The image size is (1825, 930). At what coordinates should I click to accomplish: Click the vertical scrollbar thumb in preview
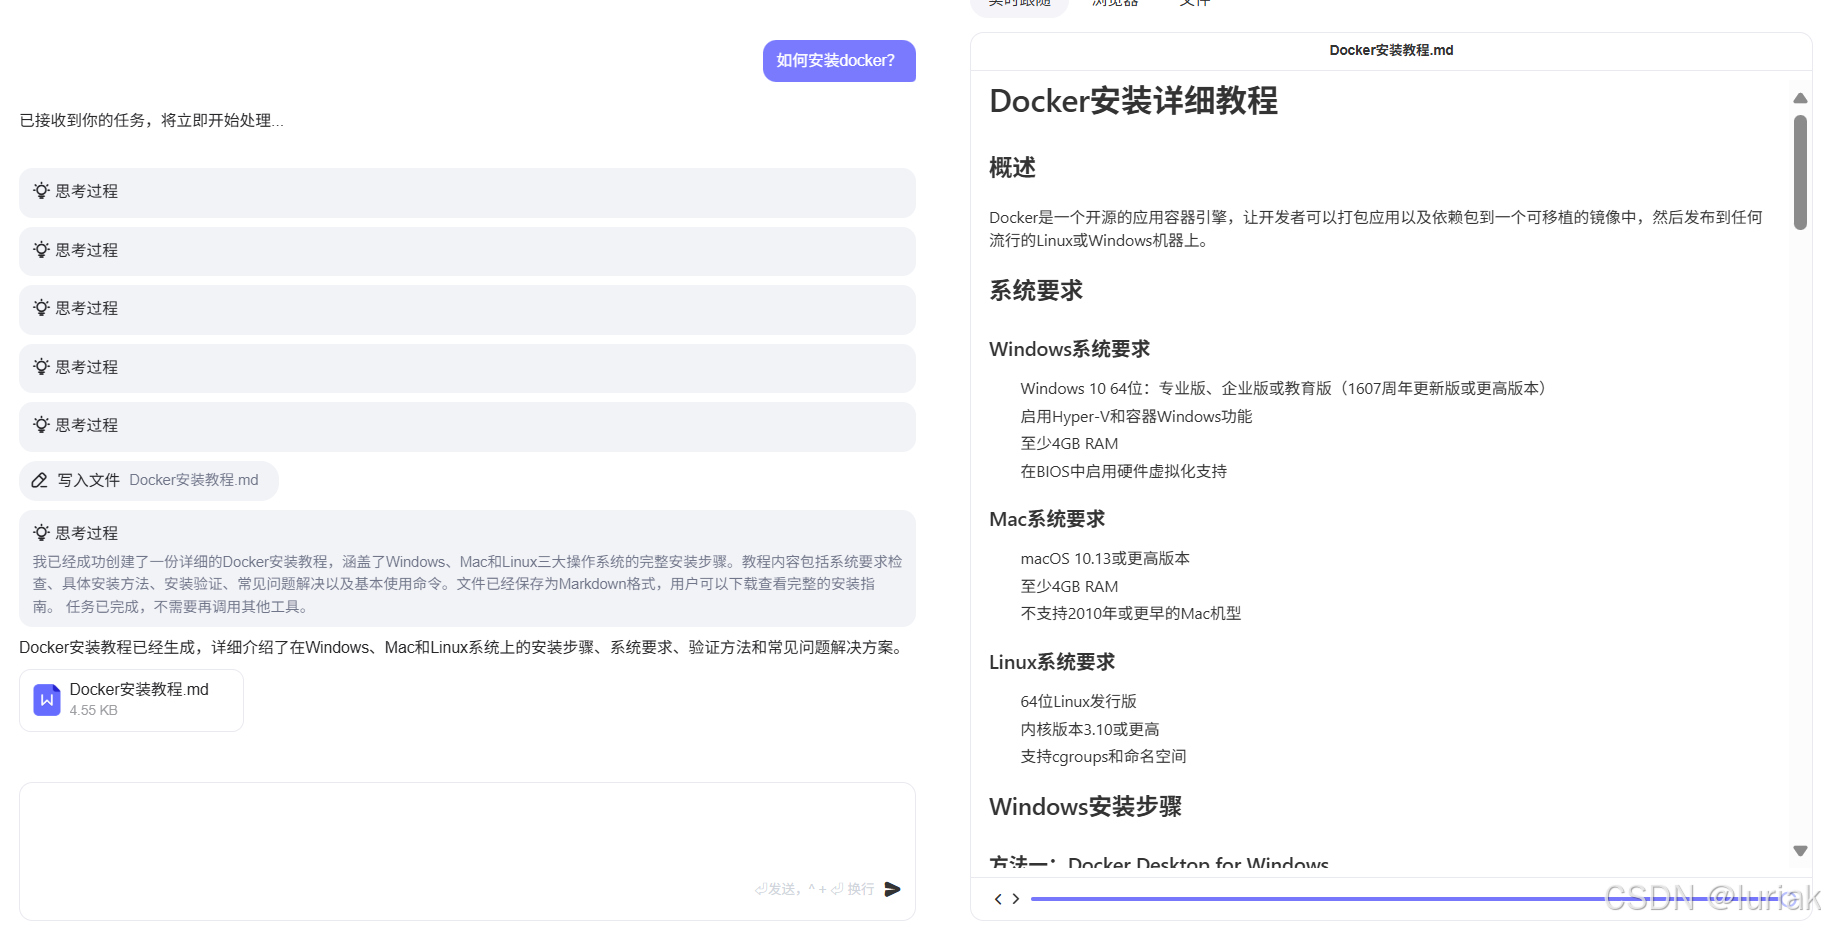[1800, 172]
